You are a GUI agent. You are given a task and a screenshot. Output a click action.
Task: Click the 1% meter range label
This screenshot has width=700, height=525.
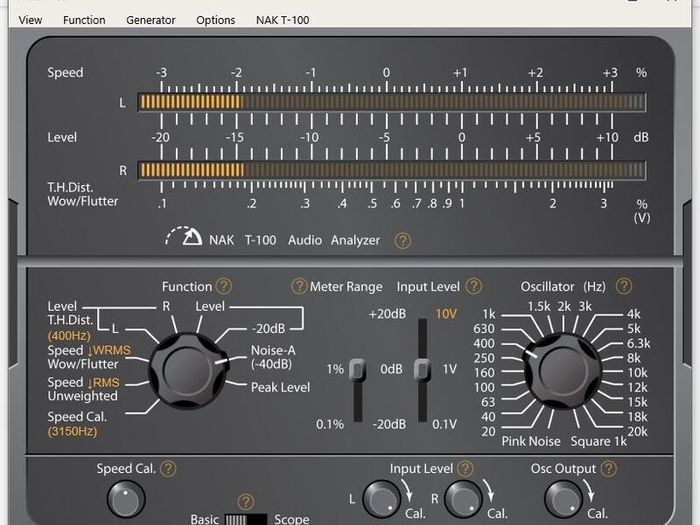pyautogui.click(x=335, y=370)
